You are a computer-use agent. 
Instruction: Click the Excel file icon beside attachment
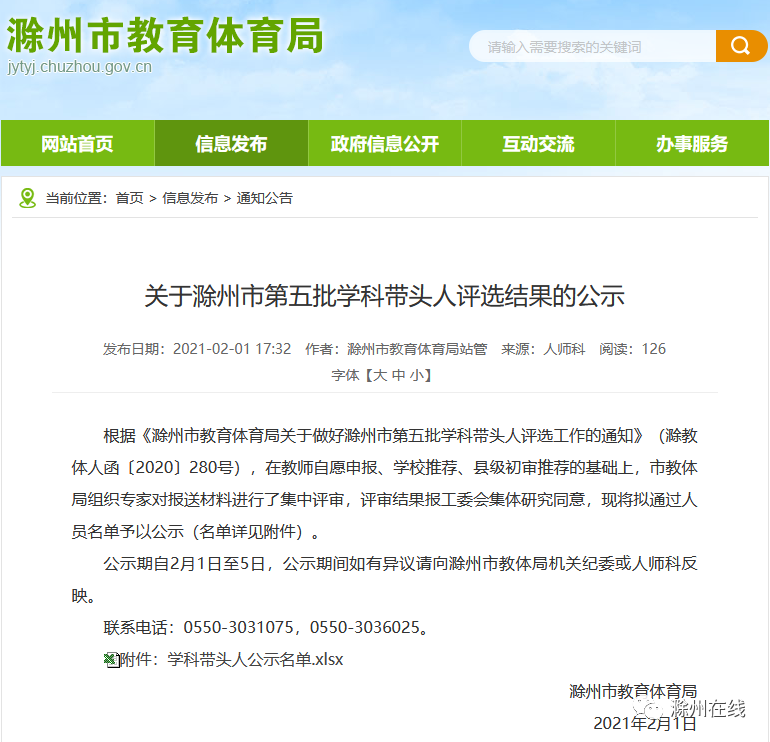tap(112, 660)
